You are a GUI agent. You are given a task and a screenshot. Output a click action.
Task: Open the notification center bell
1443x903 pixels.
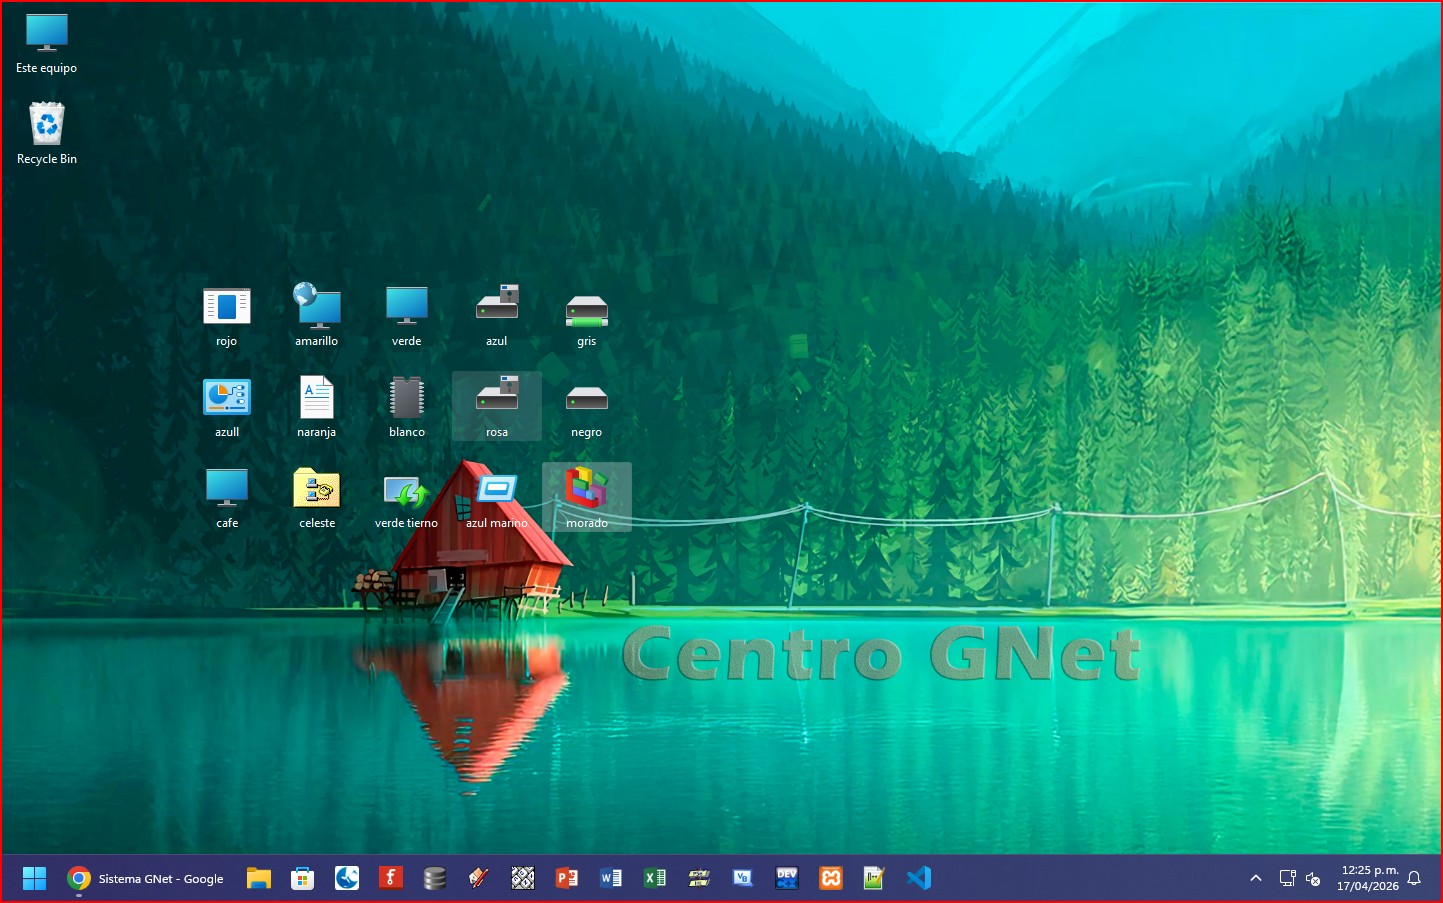(x=1414, y=879)
